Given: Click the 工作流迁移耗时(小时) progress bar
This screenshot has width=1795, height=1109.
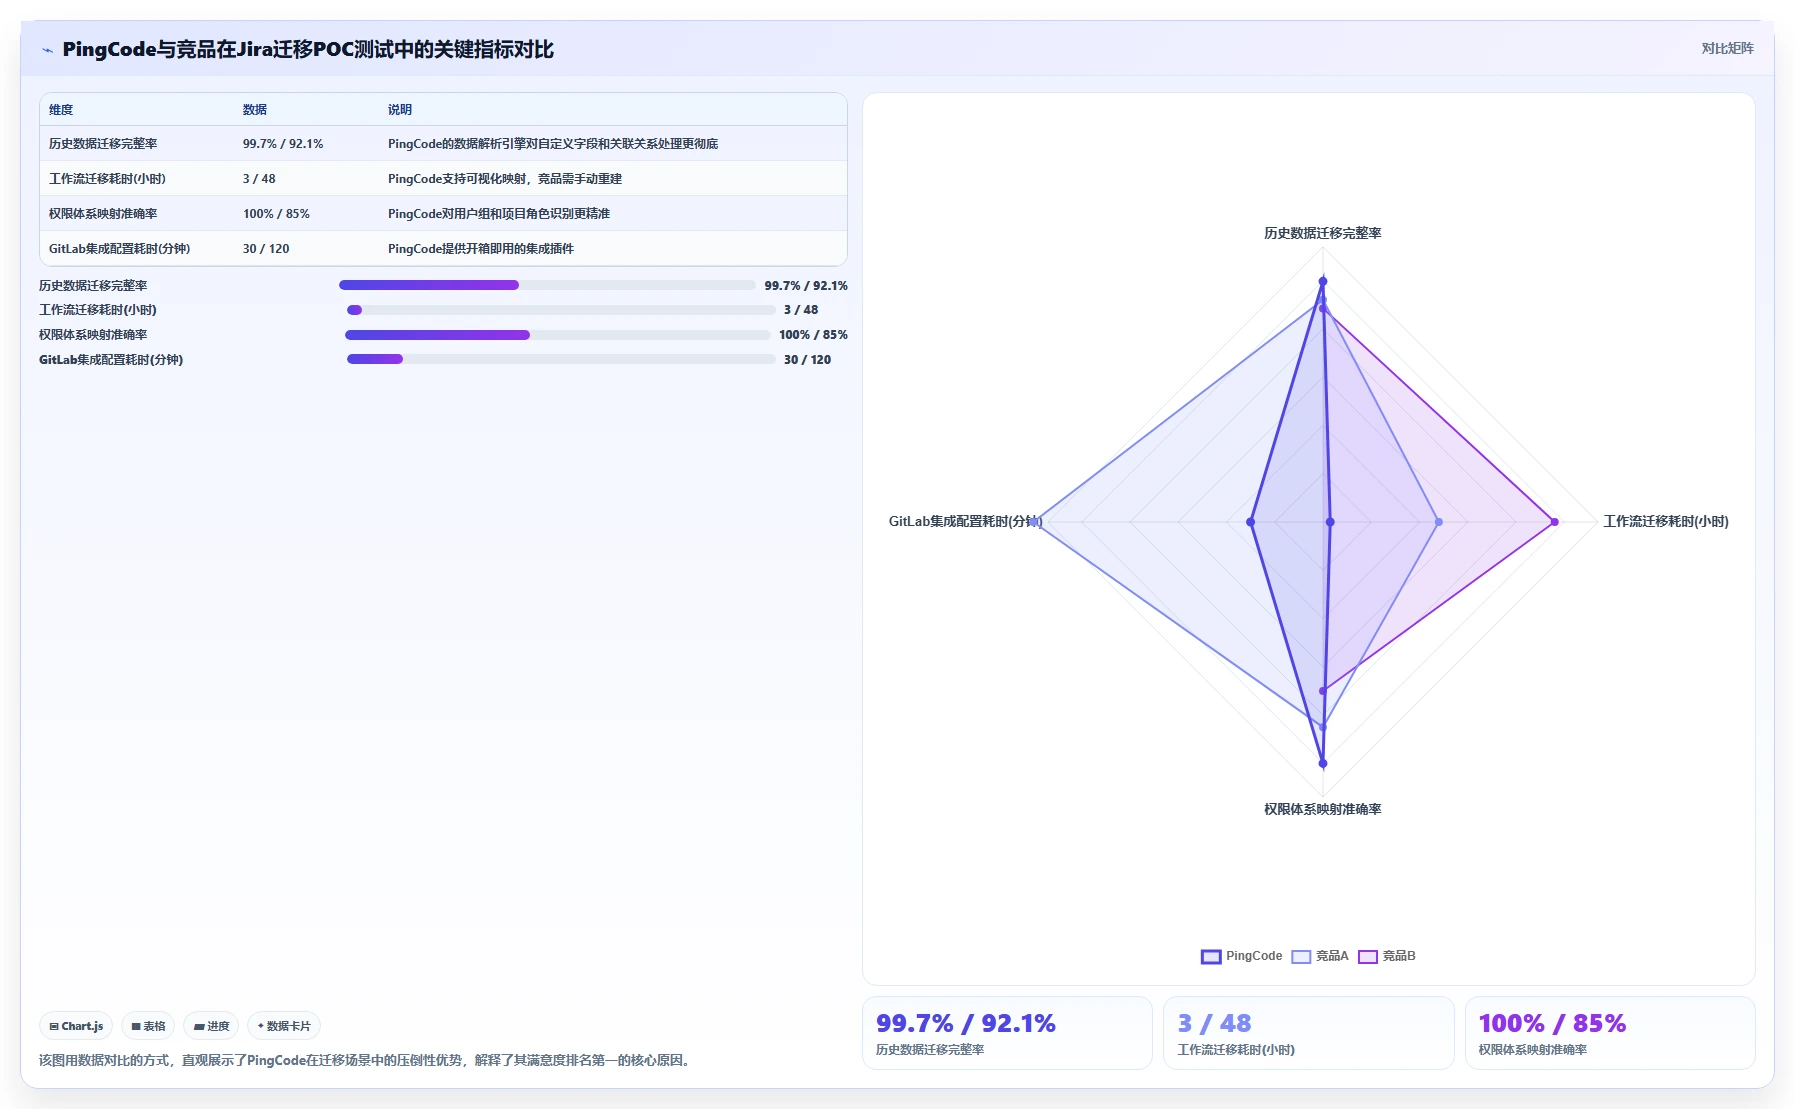Looking at the screenshot, I should (x=561, y=310).
